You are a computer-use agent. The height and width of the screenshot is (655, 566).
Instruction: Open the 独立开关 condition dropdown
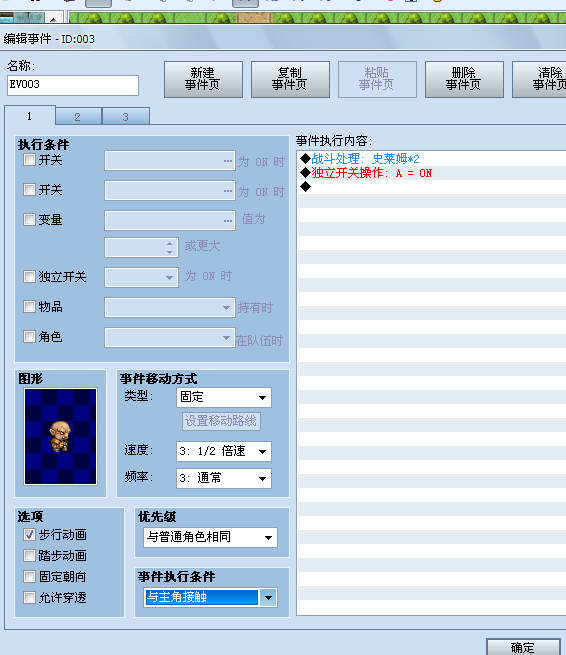coord(142,277)
